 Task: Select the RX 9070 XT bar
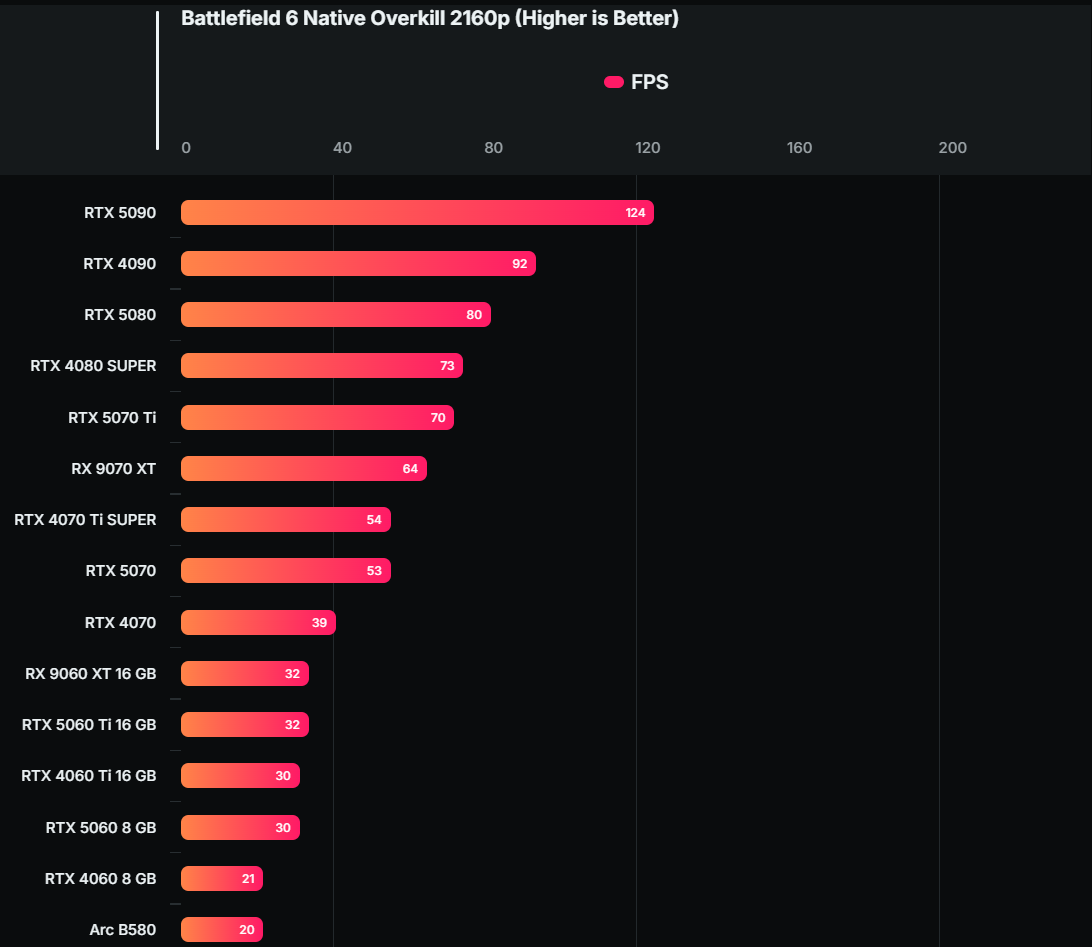tap(304, 468)
